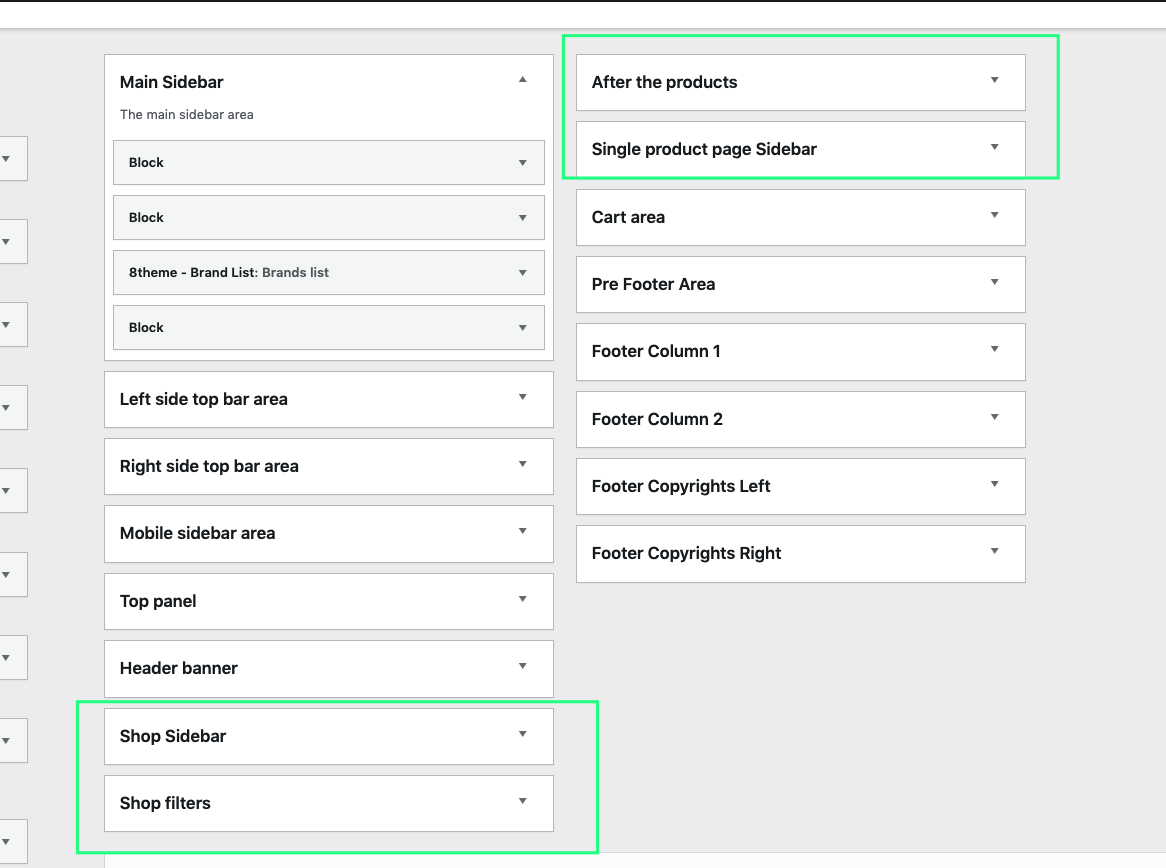The height and width of the screenshot is (868, 1166).
Task: Click the Footer Column 1 title
Action: click(x=656, y=351)
